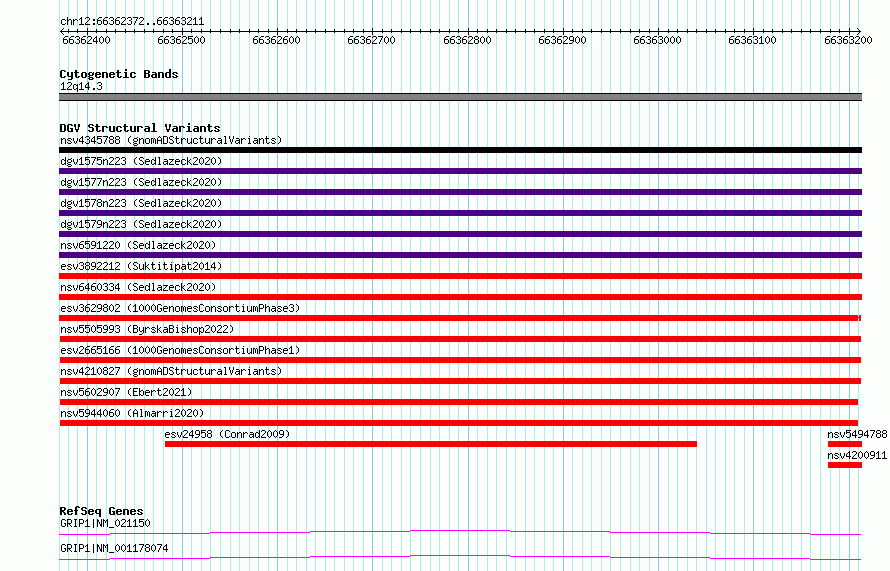
Task: Open the nsv4200911 variant label
Action: click(857, 455)
